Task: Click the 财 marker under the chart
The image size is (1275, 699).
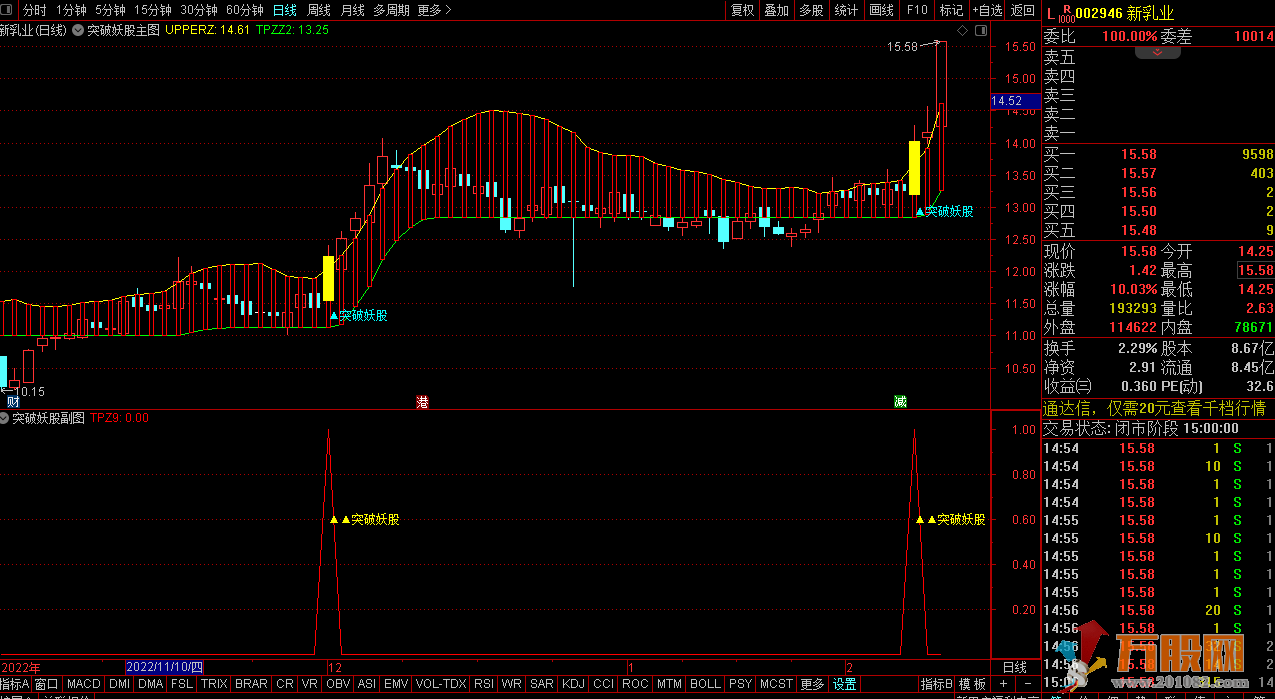Action: pos(13,402)
